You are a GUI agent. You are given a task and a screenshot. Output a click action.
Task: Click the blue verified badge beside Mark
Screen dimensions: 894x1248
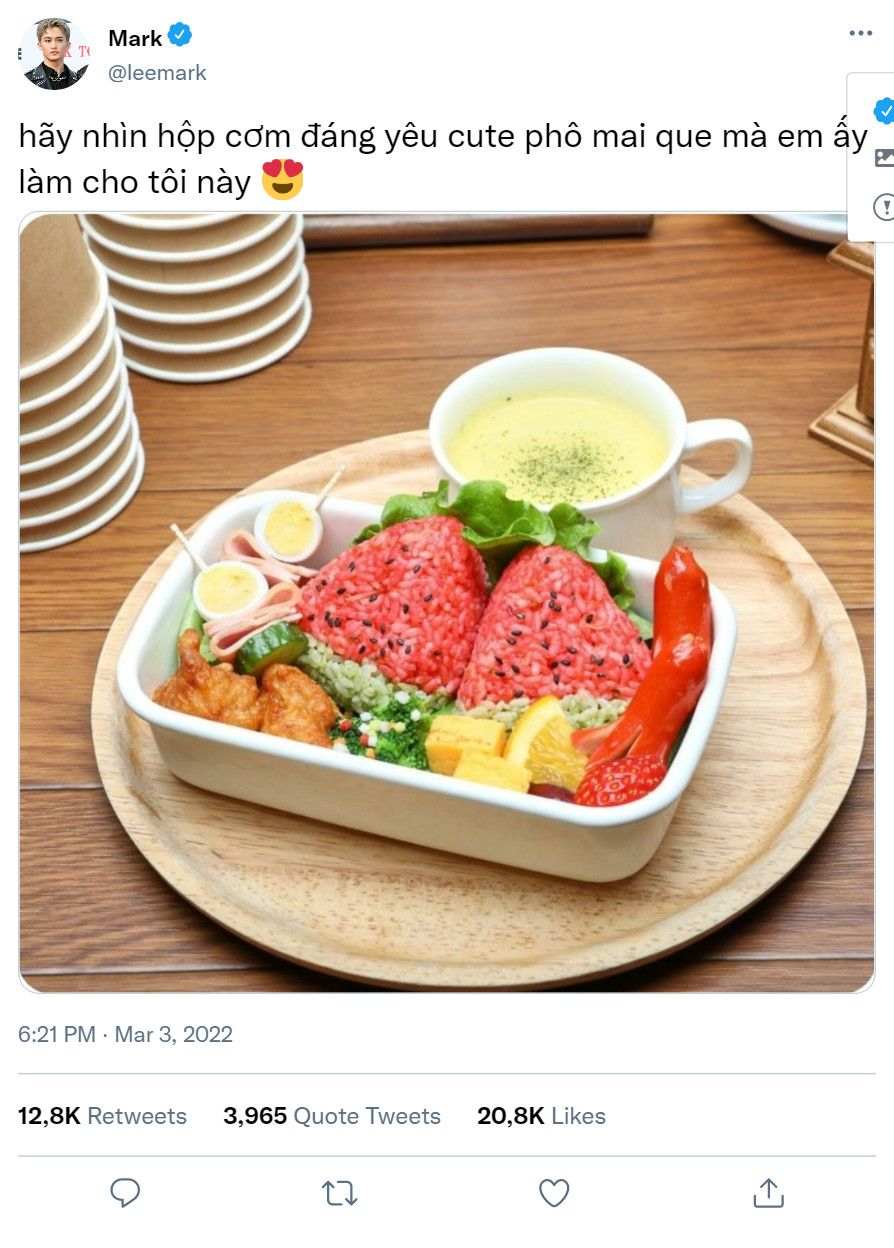(x=180, y=37)
